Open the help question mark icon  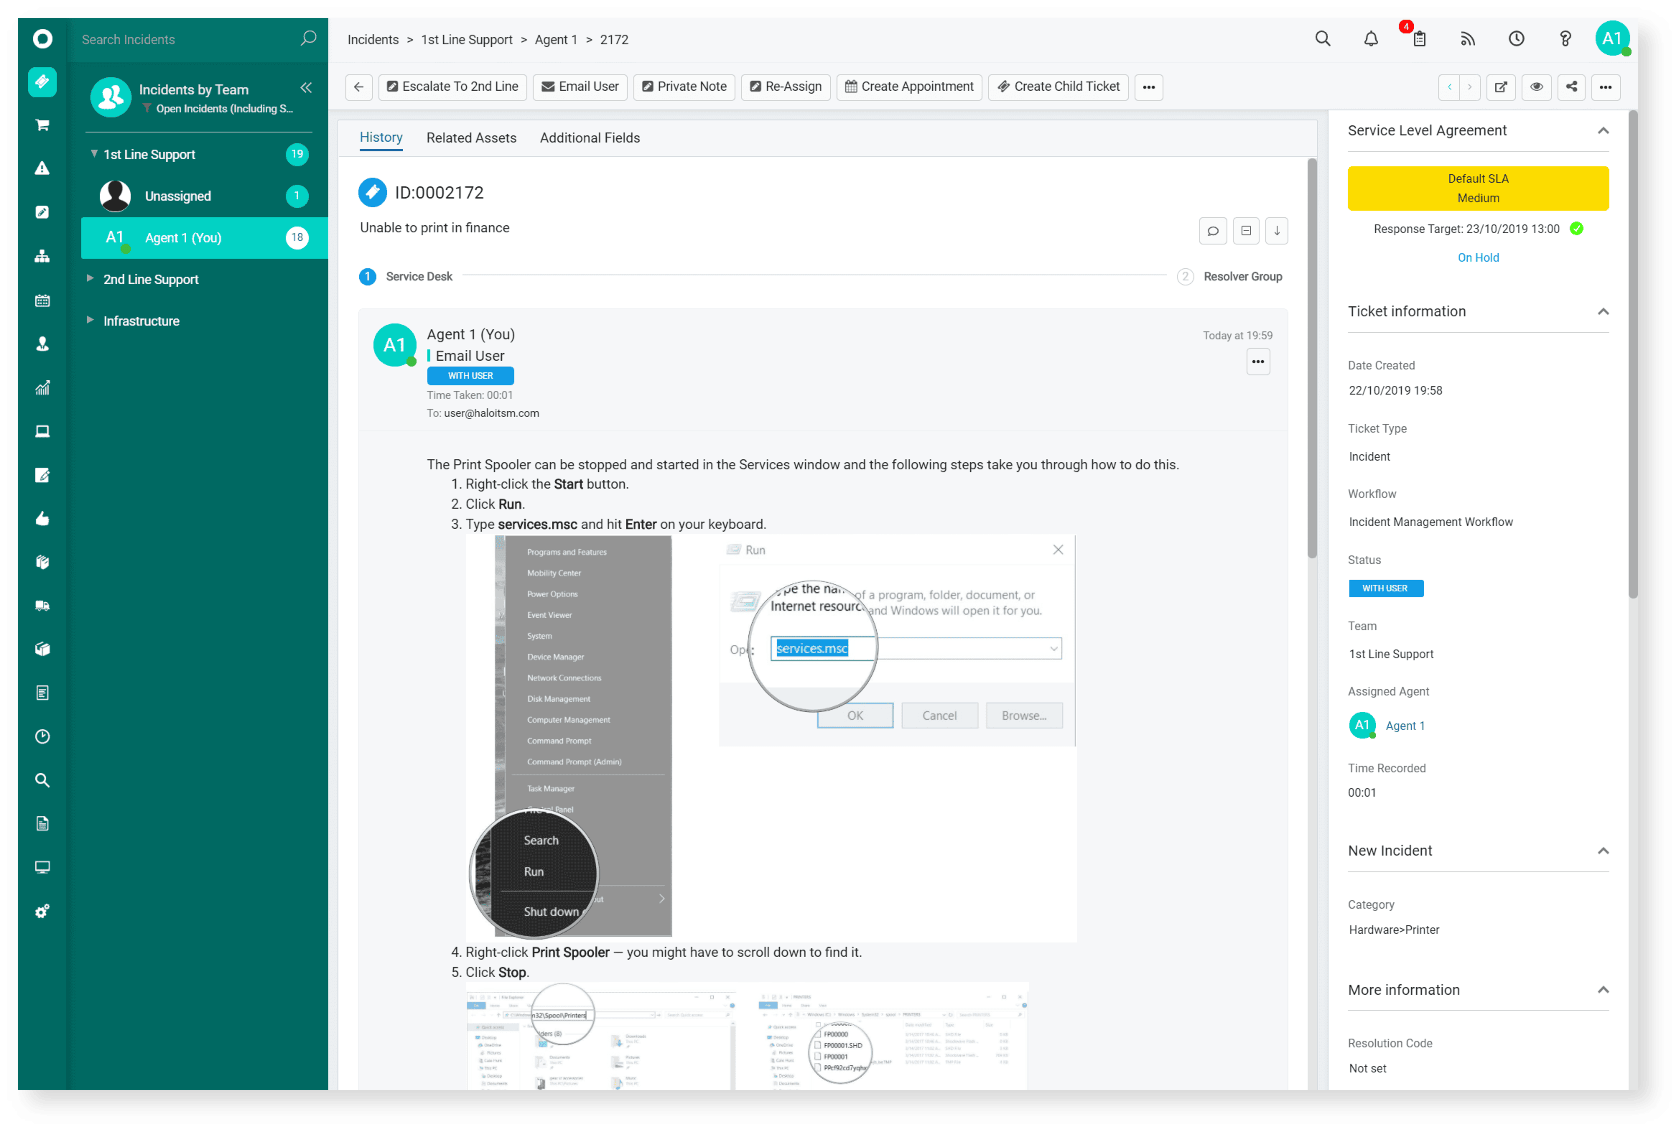point(1565,39)
